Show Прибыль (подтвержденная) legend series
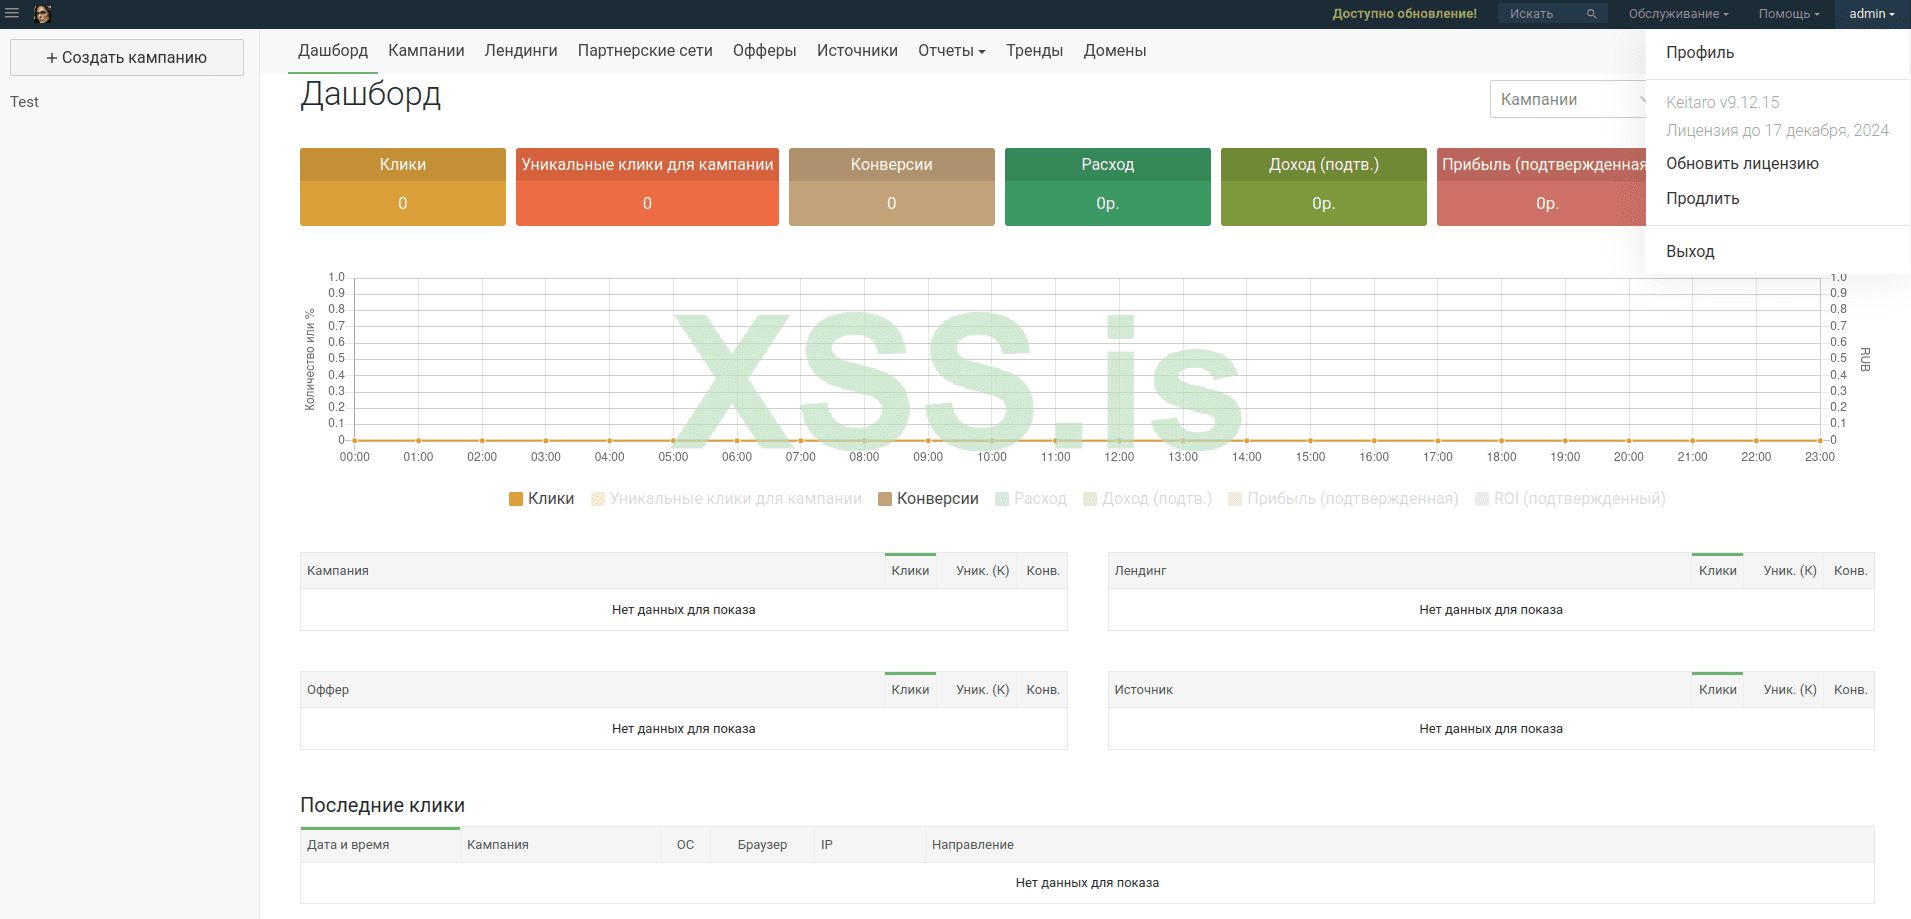1911x919 pixels. tap(1343, 499)
